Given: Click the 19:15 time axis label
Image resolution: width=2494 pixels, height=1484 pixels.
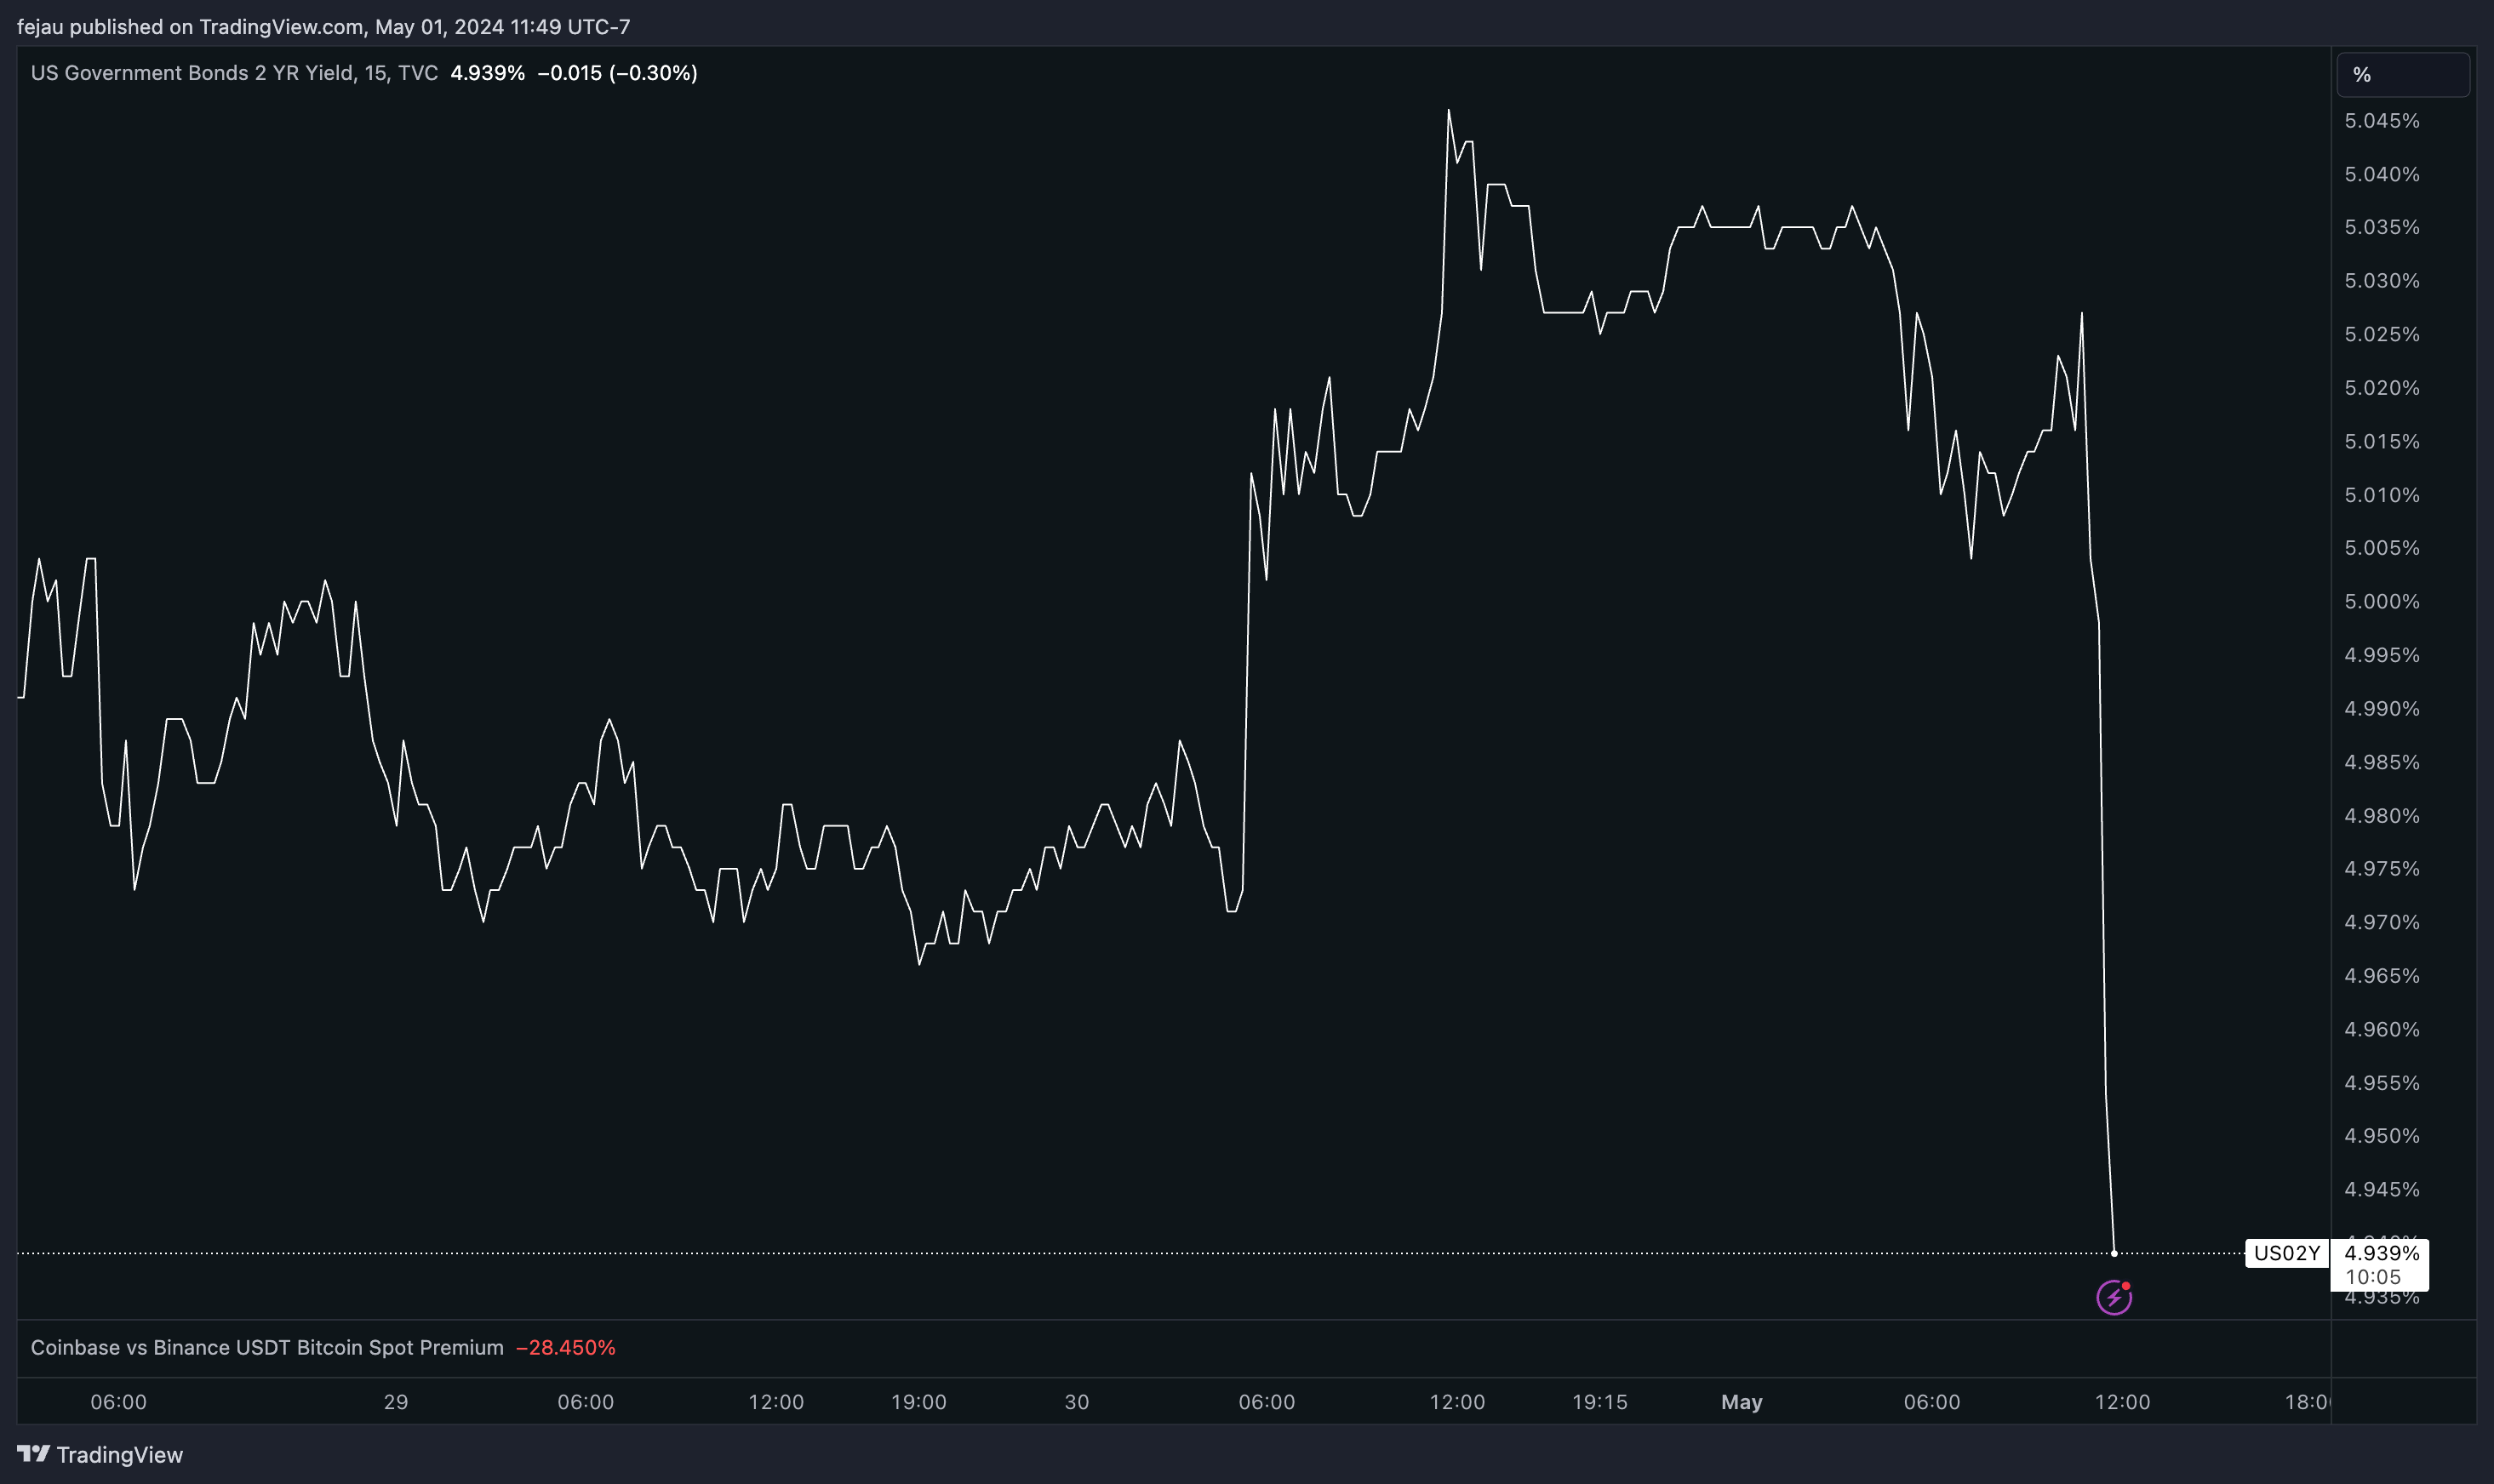Looking at the screenshot, I should click(1599, 1402).
